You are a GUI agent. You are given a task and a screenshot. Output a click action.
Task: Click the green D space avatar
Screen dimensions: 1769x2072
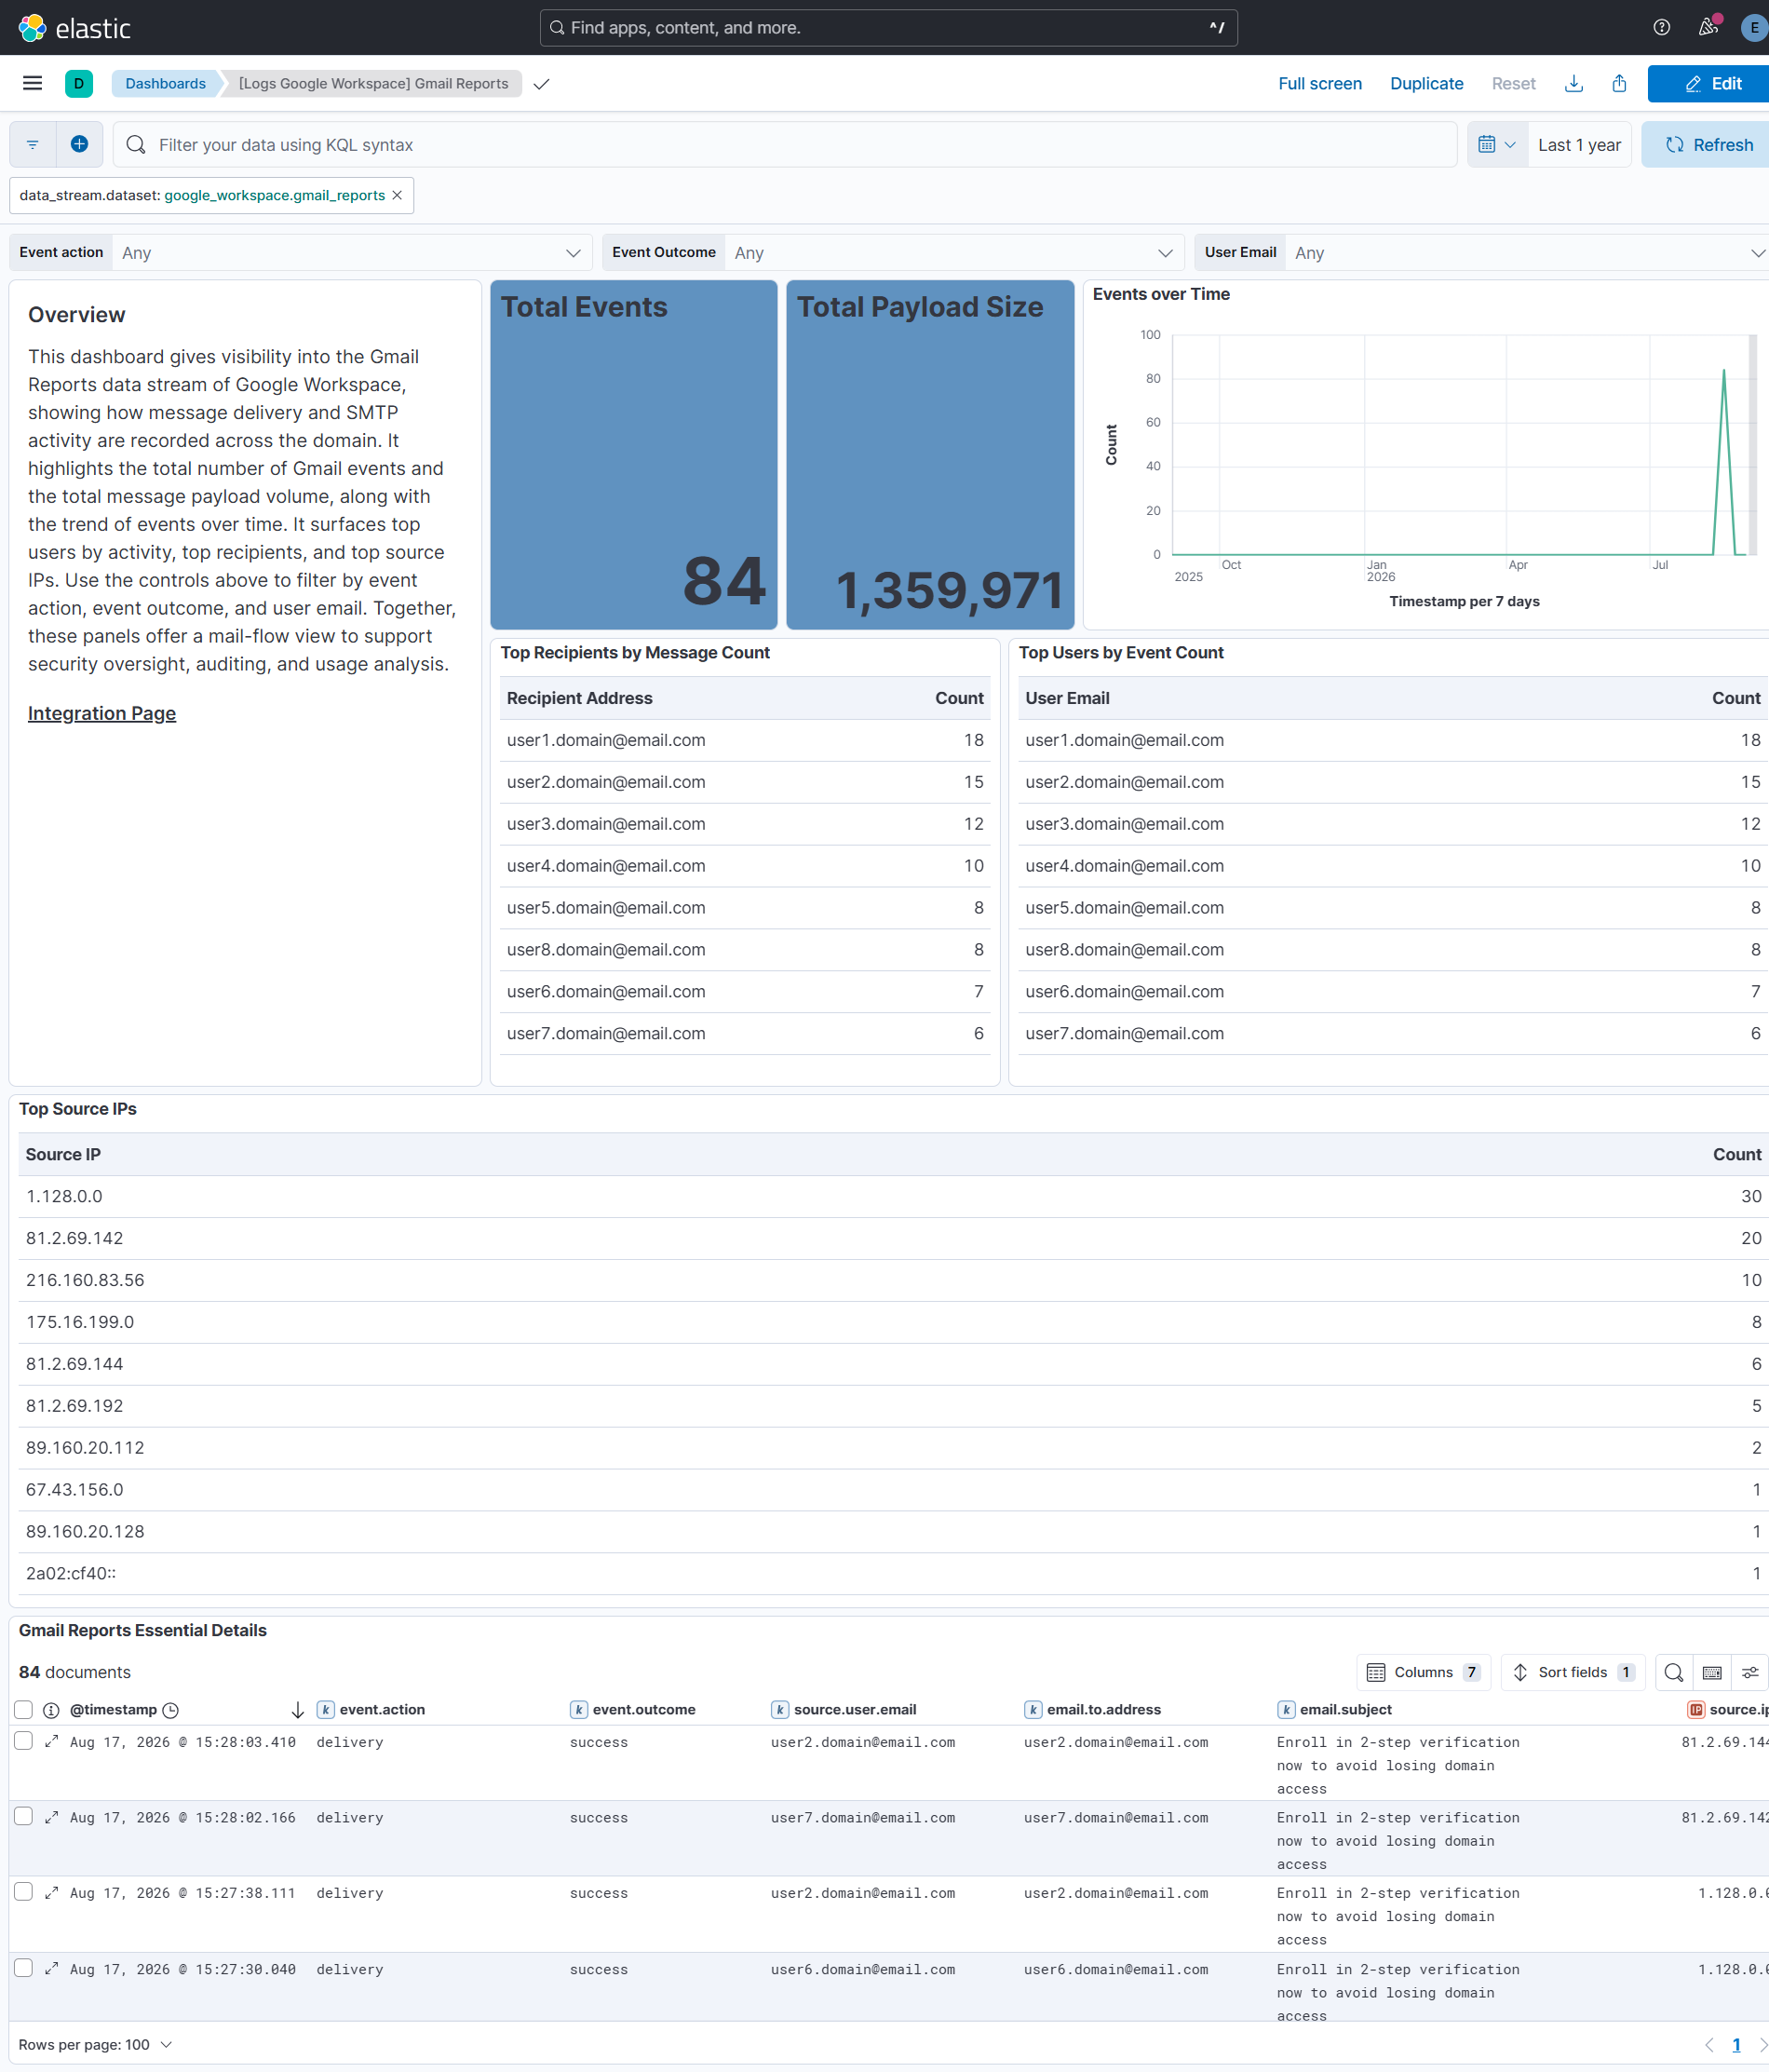coord(79,83)
